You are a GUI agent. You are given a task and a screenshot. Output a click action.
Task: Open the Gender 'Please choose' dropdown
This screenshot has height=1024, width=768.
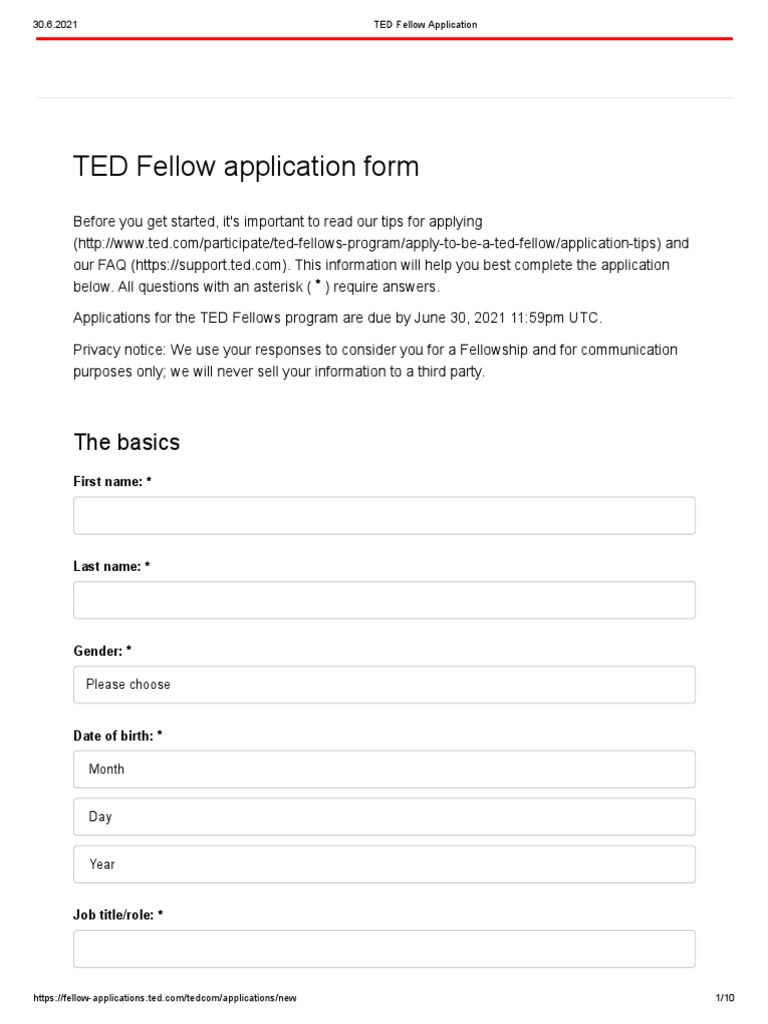pos(384,685)
